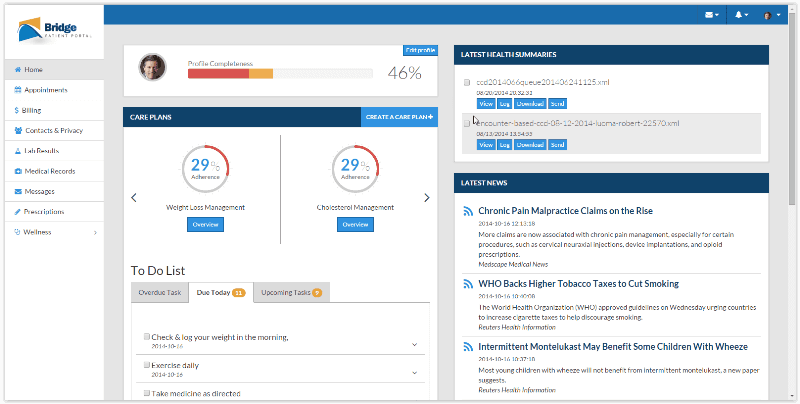Tick the Check & log your weight checkbox
This screenshot has width=800, height=404.
coord(147,337)
